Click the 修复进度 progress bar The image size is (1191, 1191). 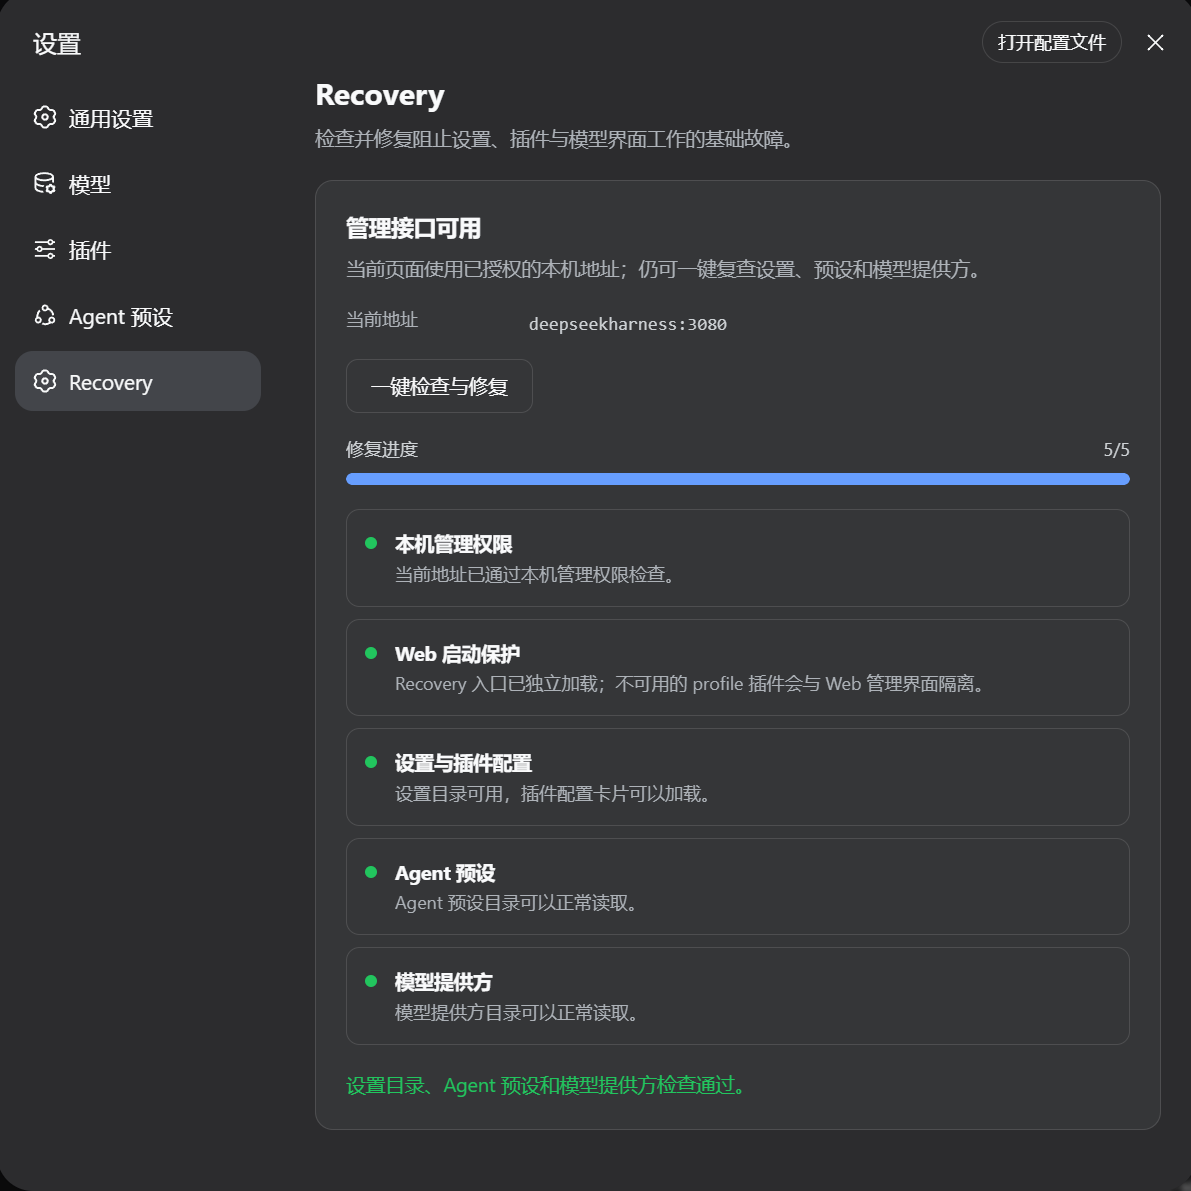coord(738,479)
